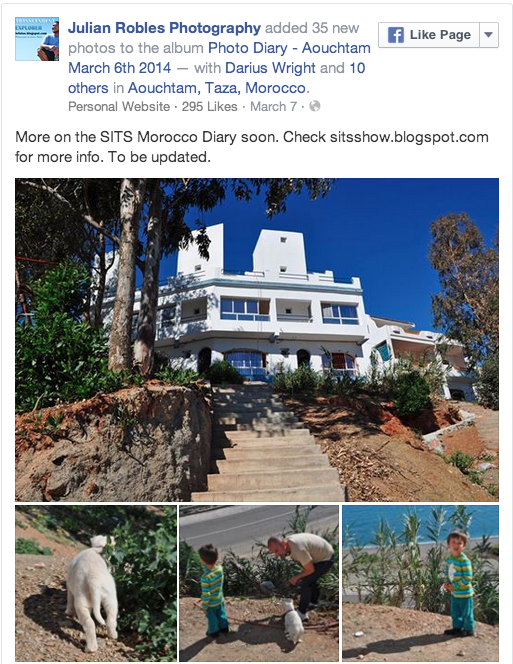513x664 pixels.
Task: Open the large white building photo
Action: point(257,340)
